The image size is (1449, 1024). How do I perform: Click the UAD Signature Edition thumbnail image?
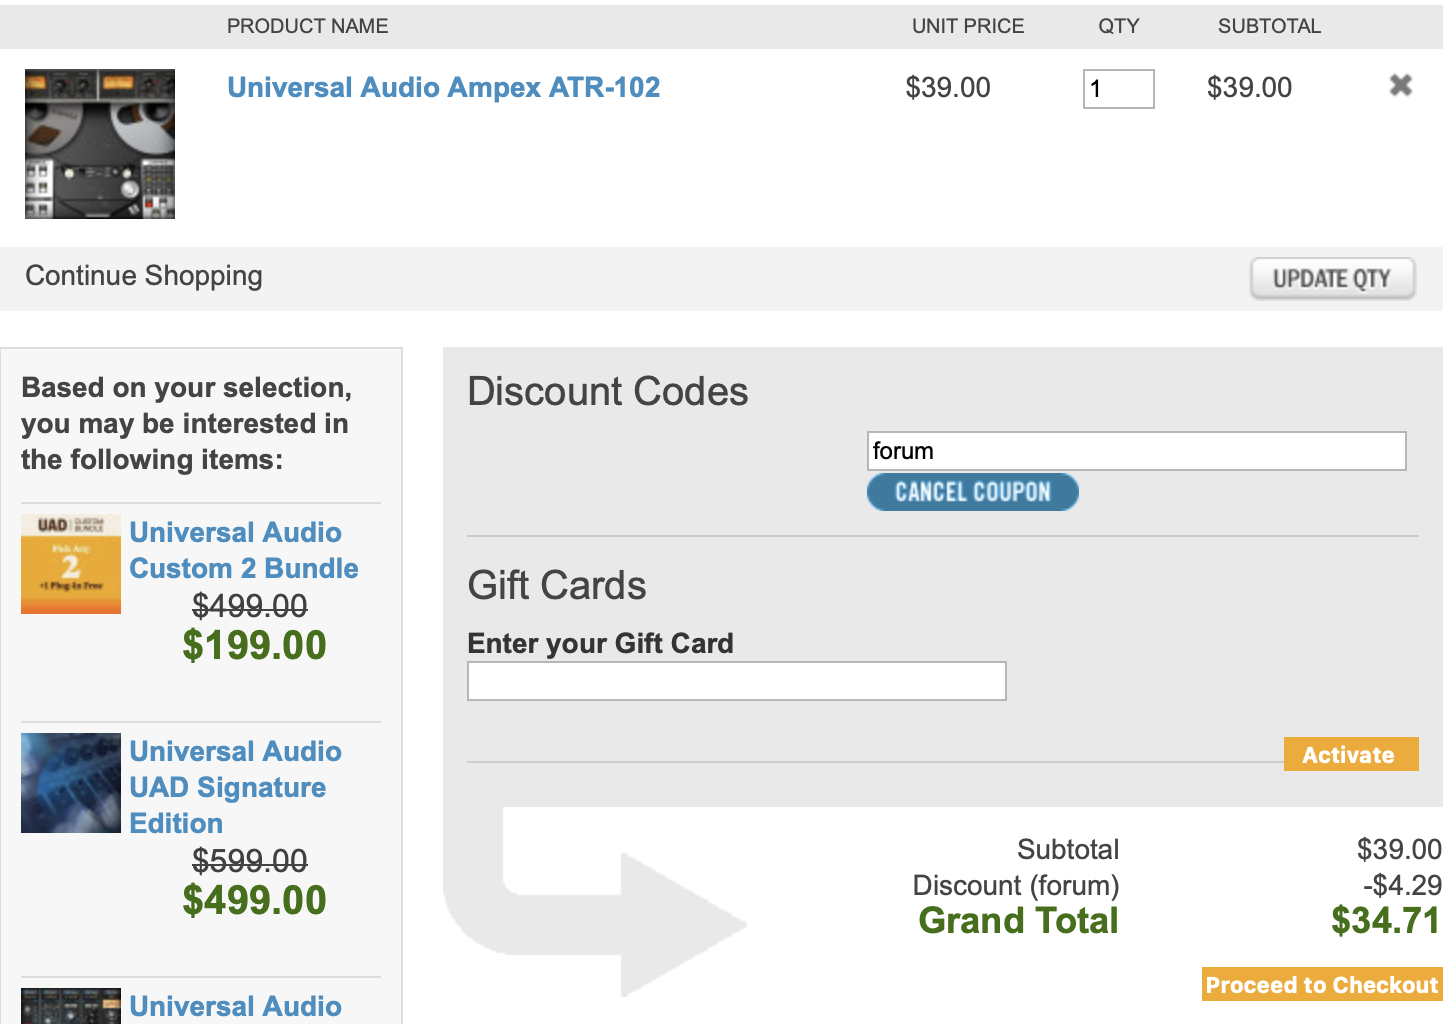tap(71, 783)
